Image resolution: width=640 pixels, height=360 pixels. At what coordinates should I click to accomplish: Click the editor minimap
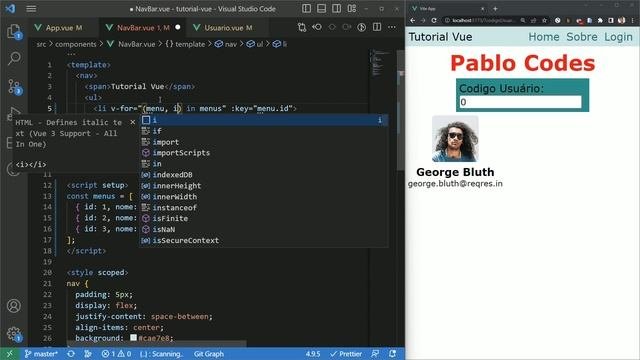click(x=382, y=63)
